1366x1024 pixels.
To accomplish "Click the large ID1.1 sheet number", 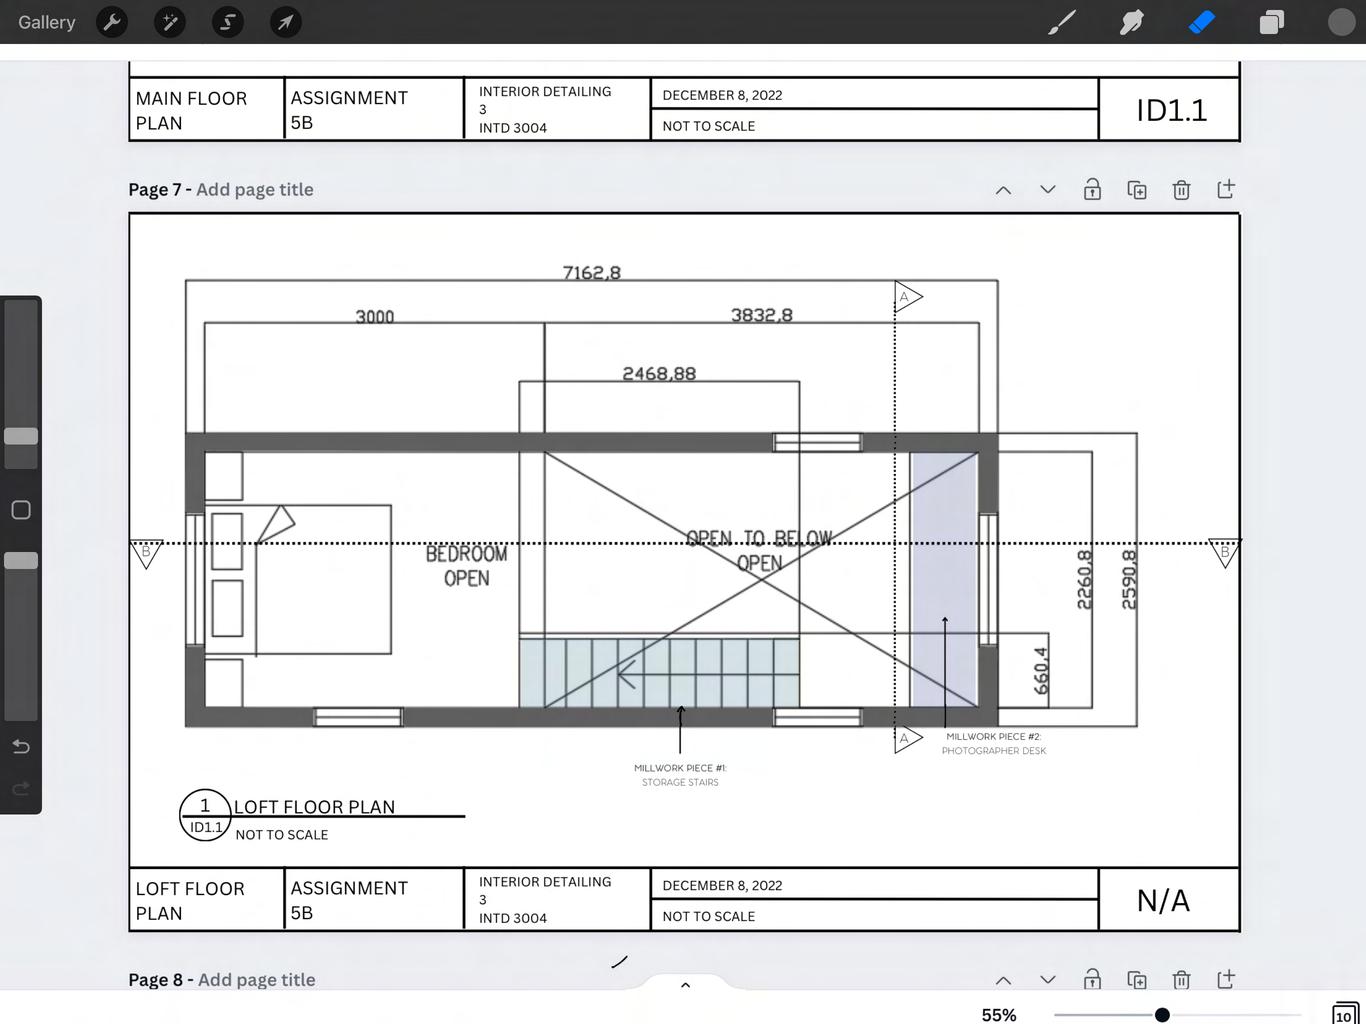I will 1171,110.
